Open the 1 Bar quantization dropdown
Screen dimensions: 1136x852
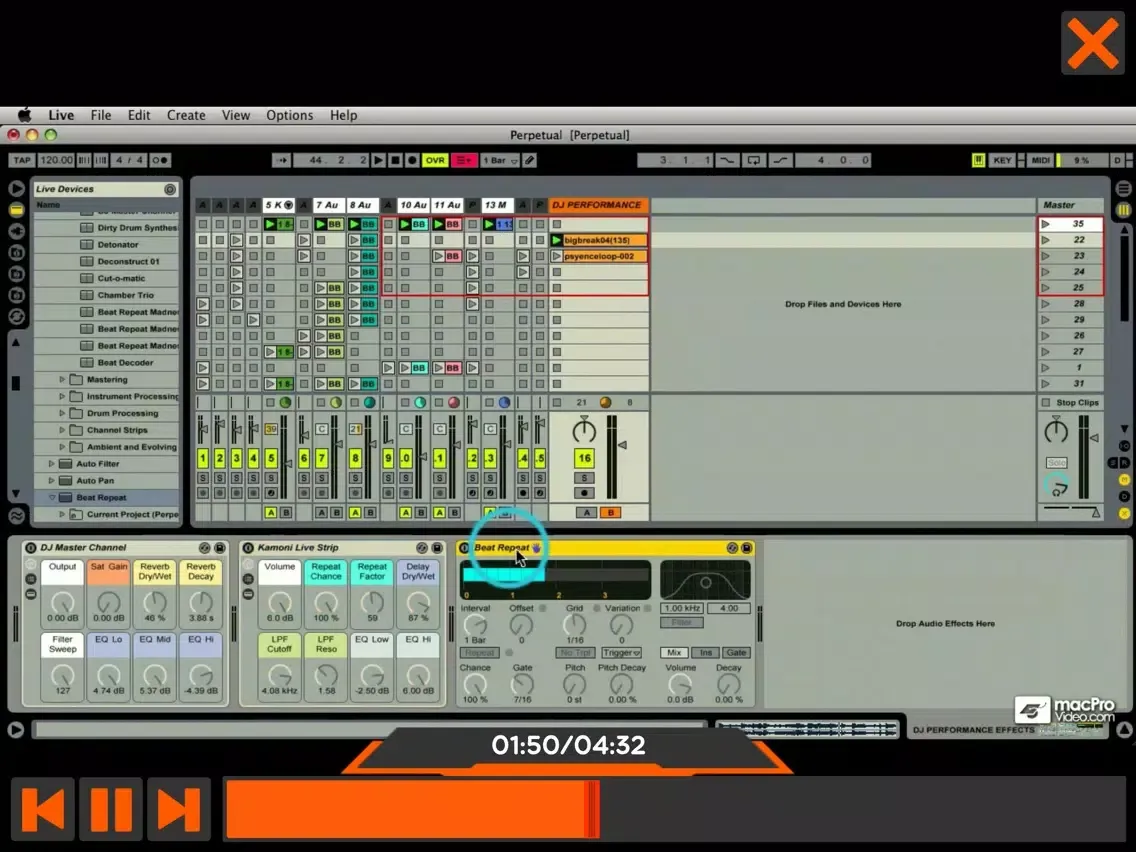[x=500, y=160]
